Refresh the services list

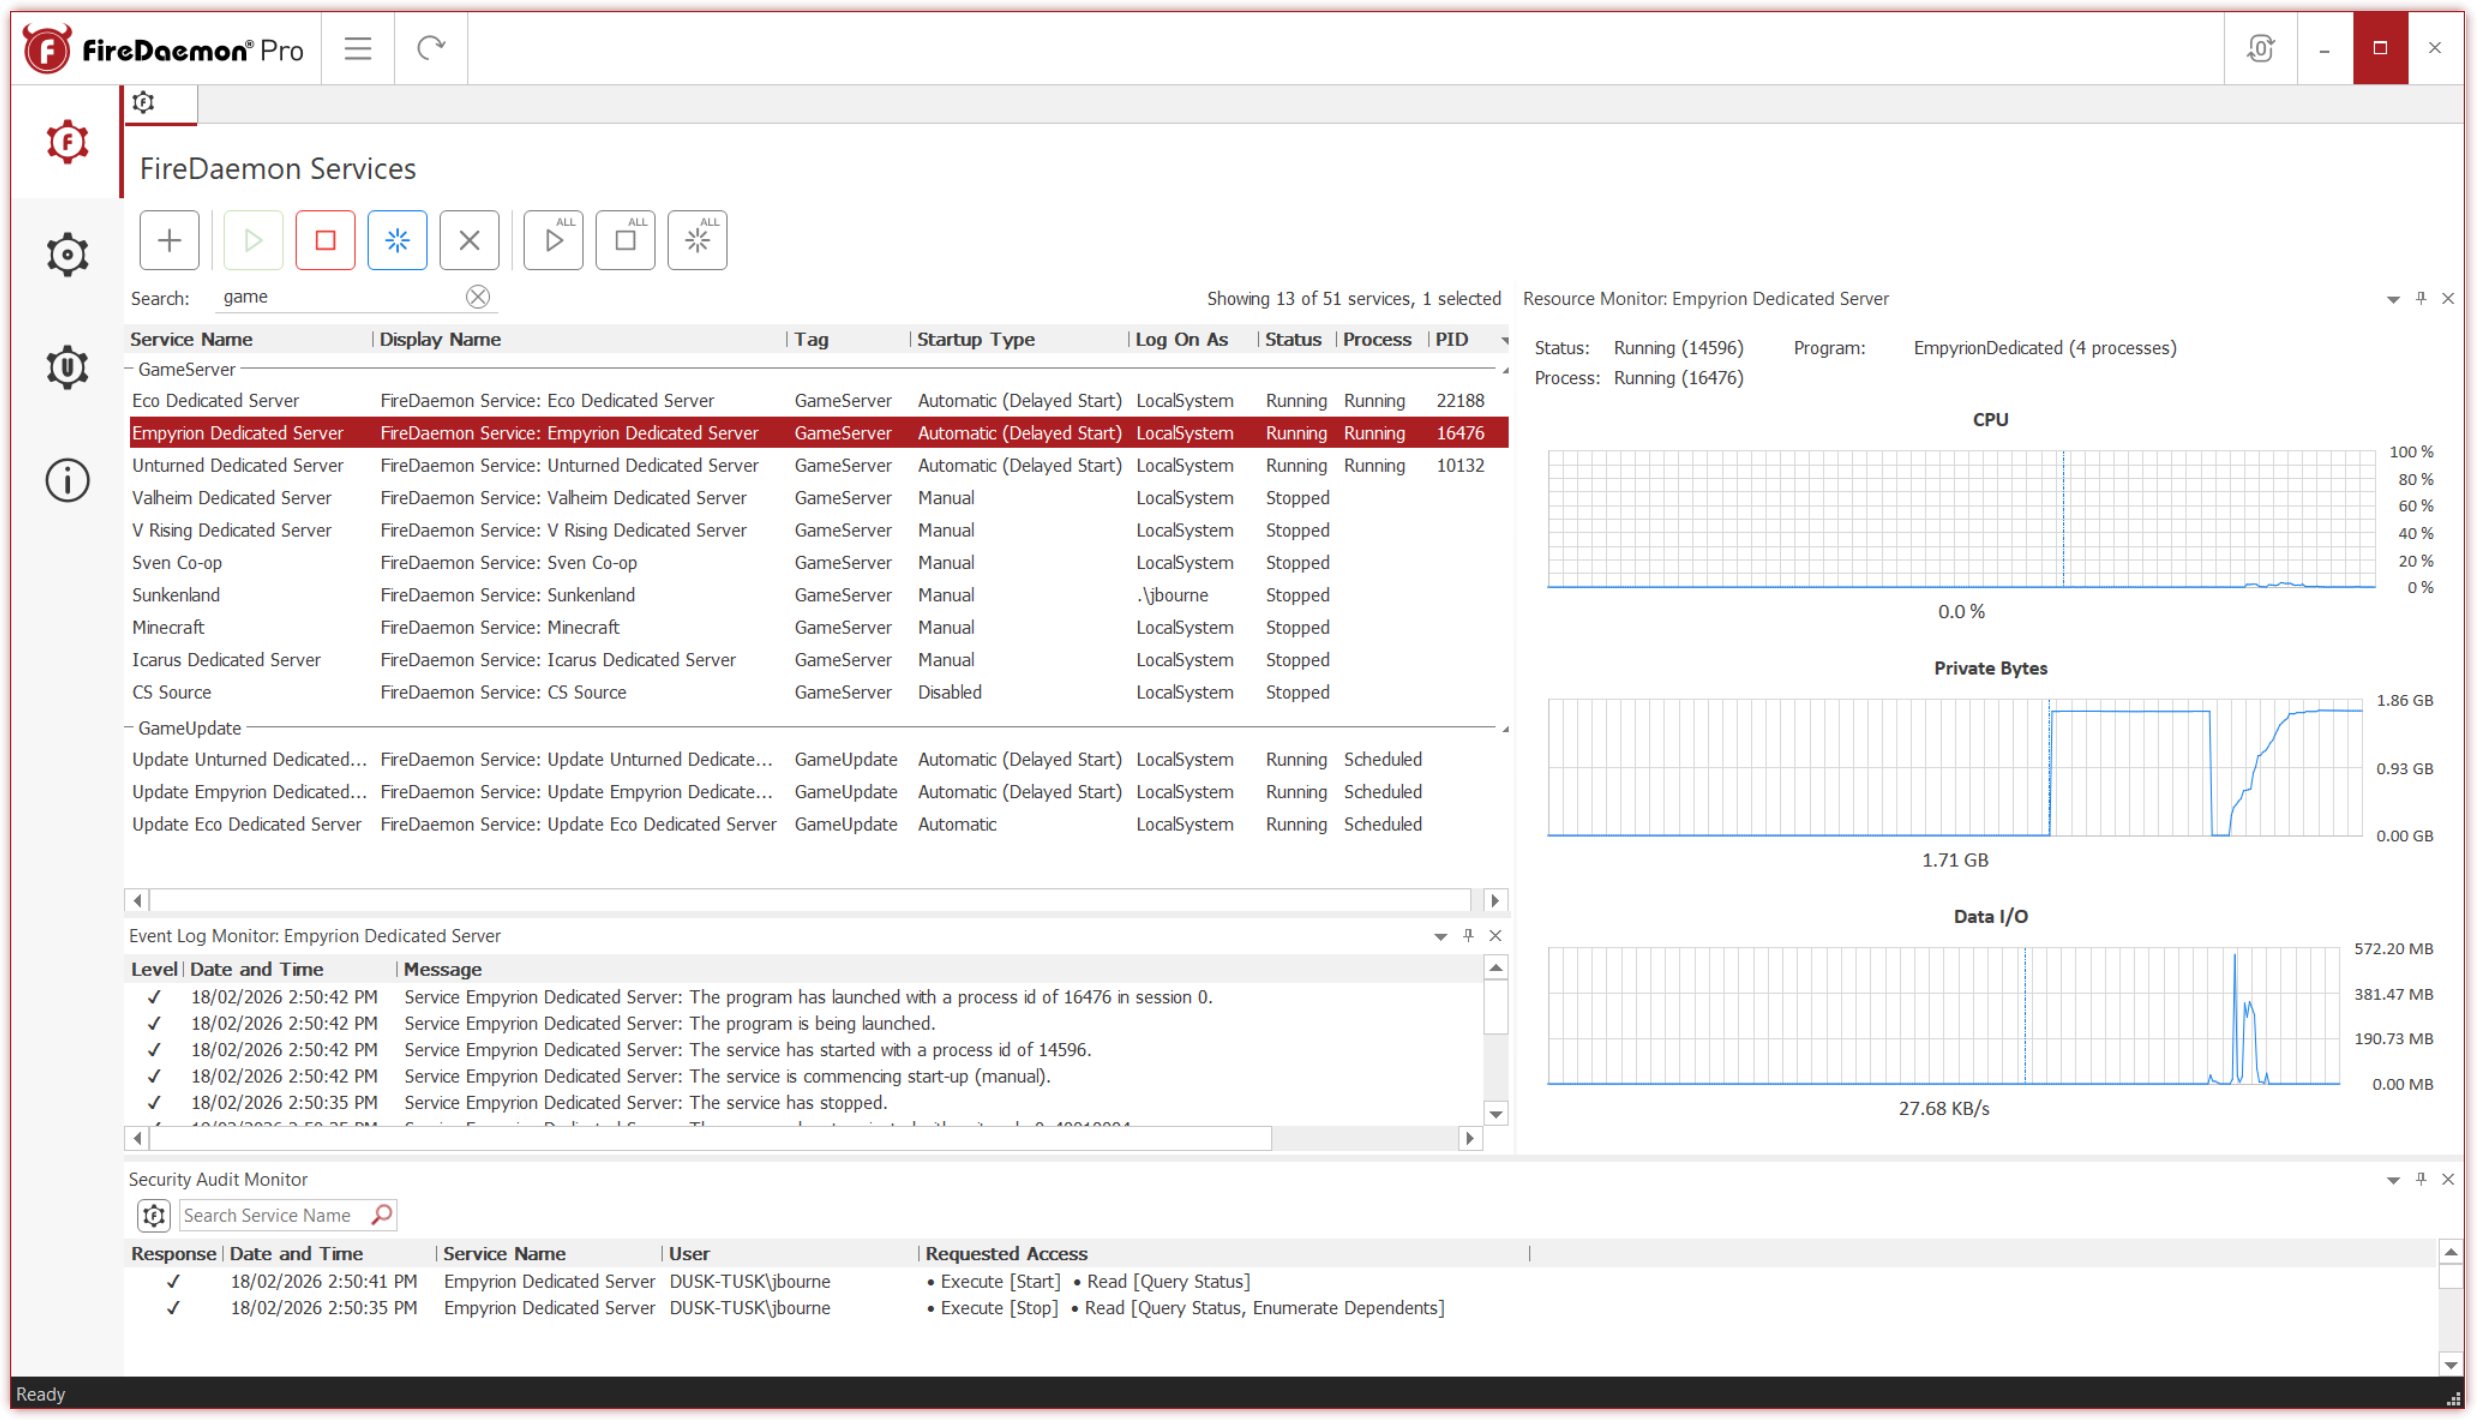click(430, 47)
